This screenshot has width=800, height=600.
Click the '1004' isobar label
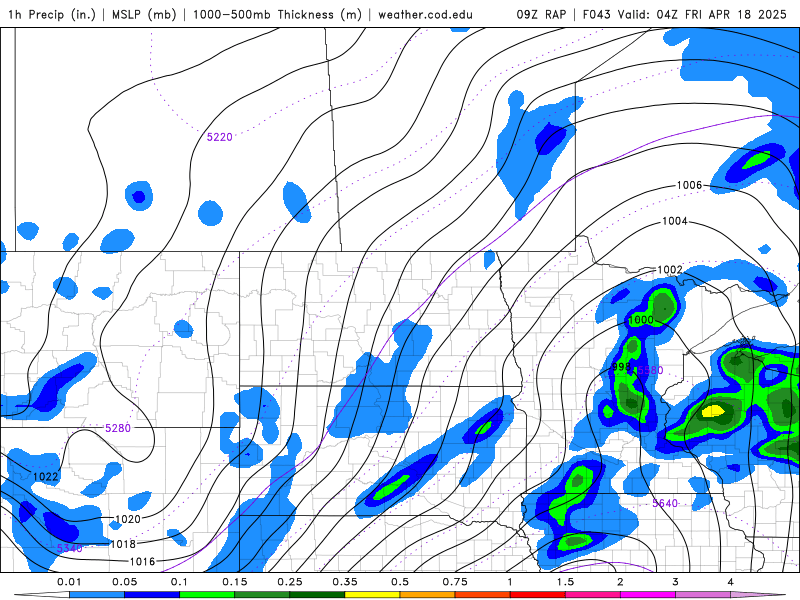674,221
